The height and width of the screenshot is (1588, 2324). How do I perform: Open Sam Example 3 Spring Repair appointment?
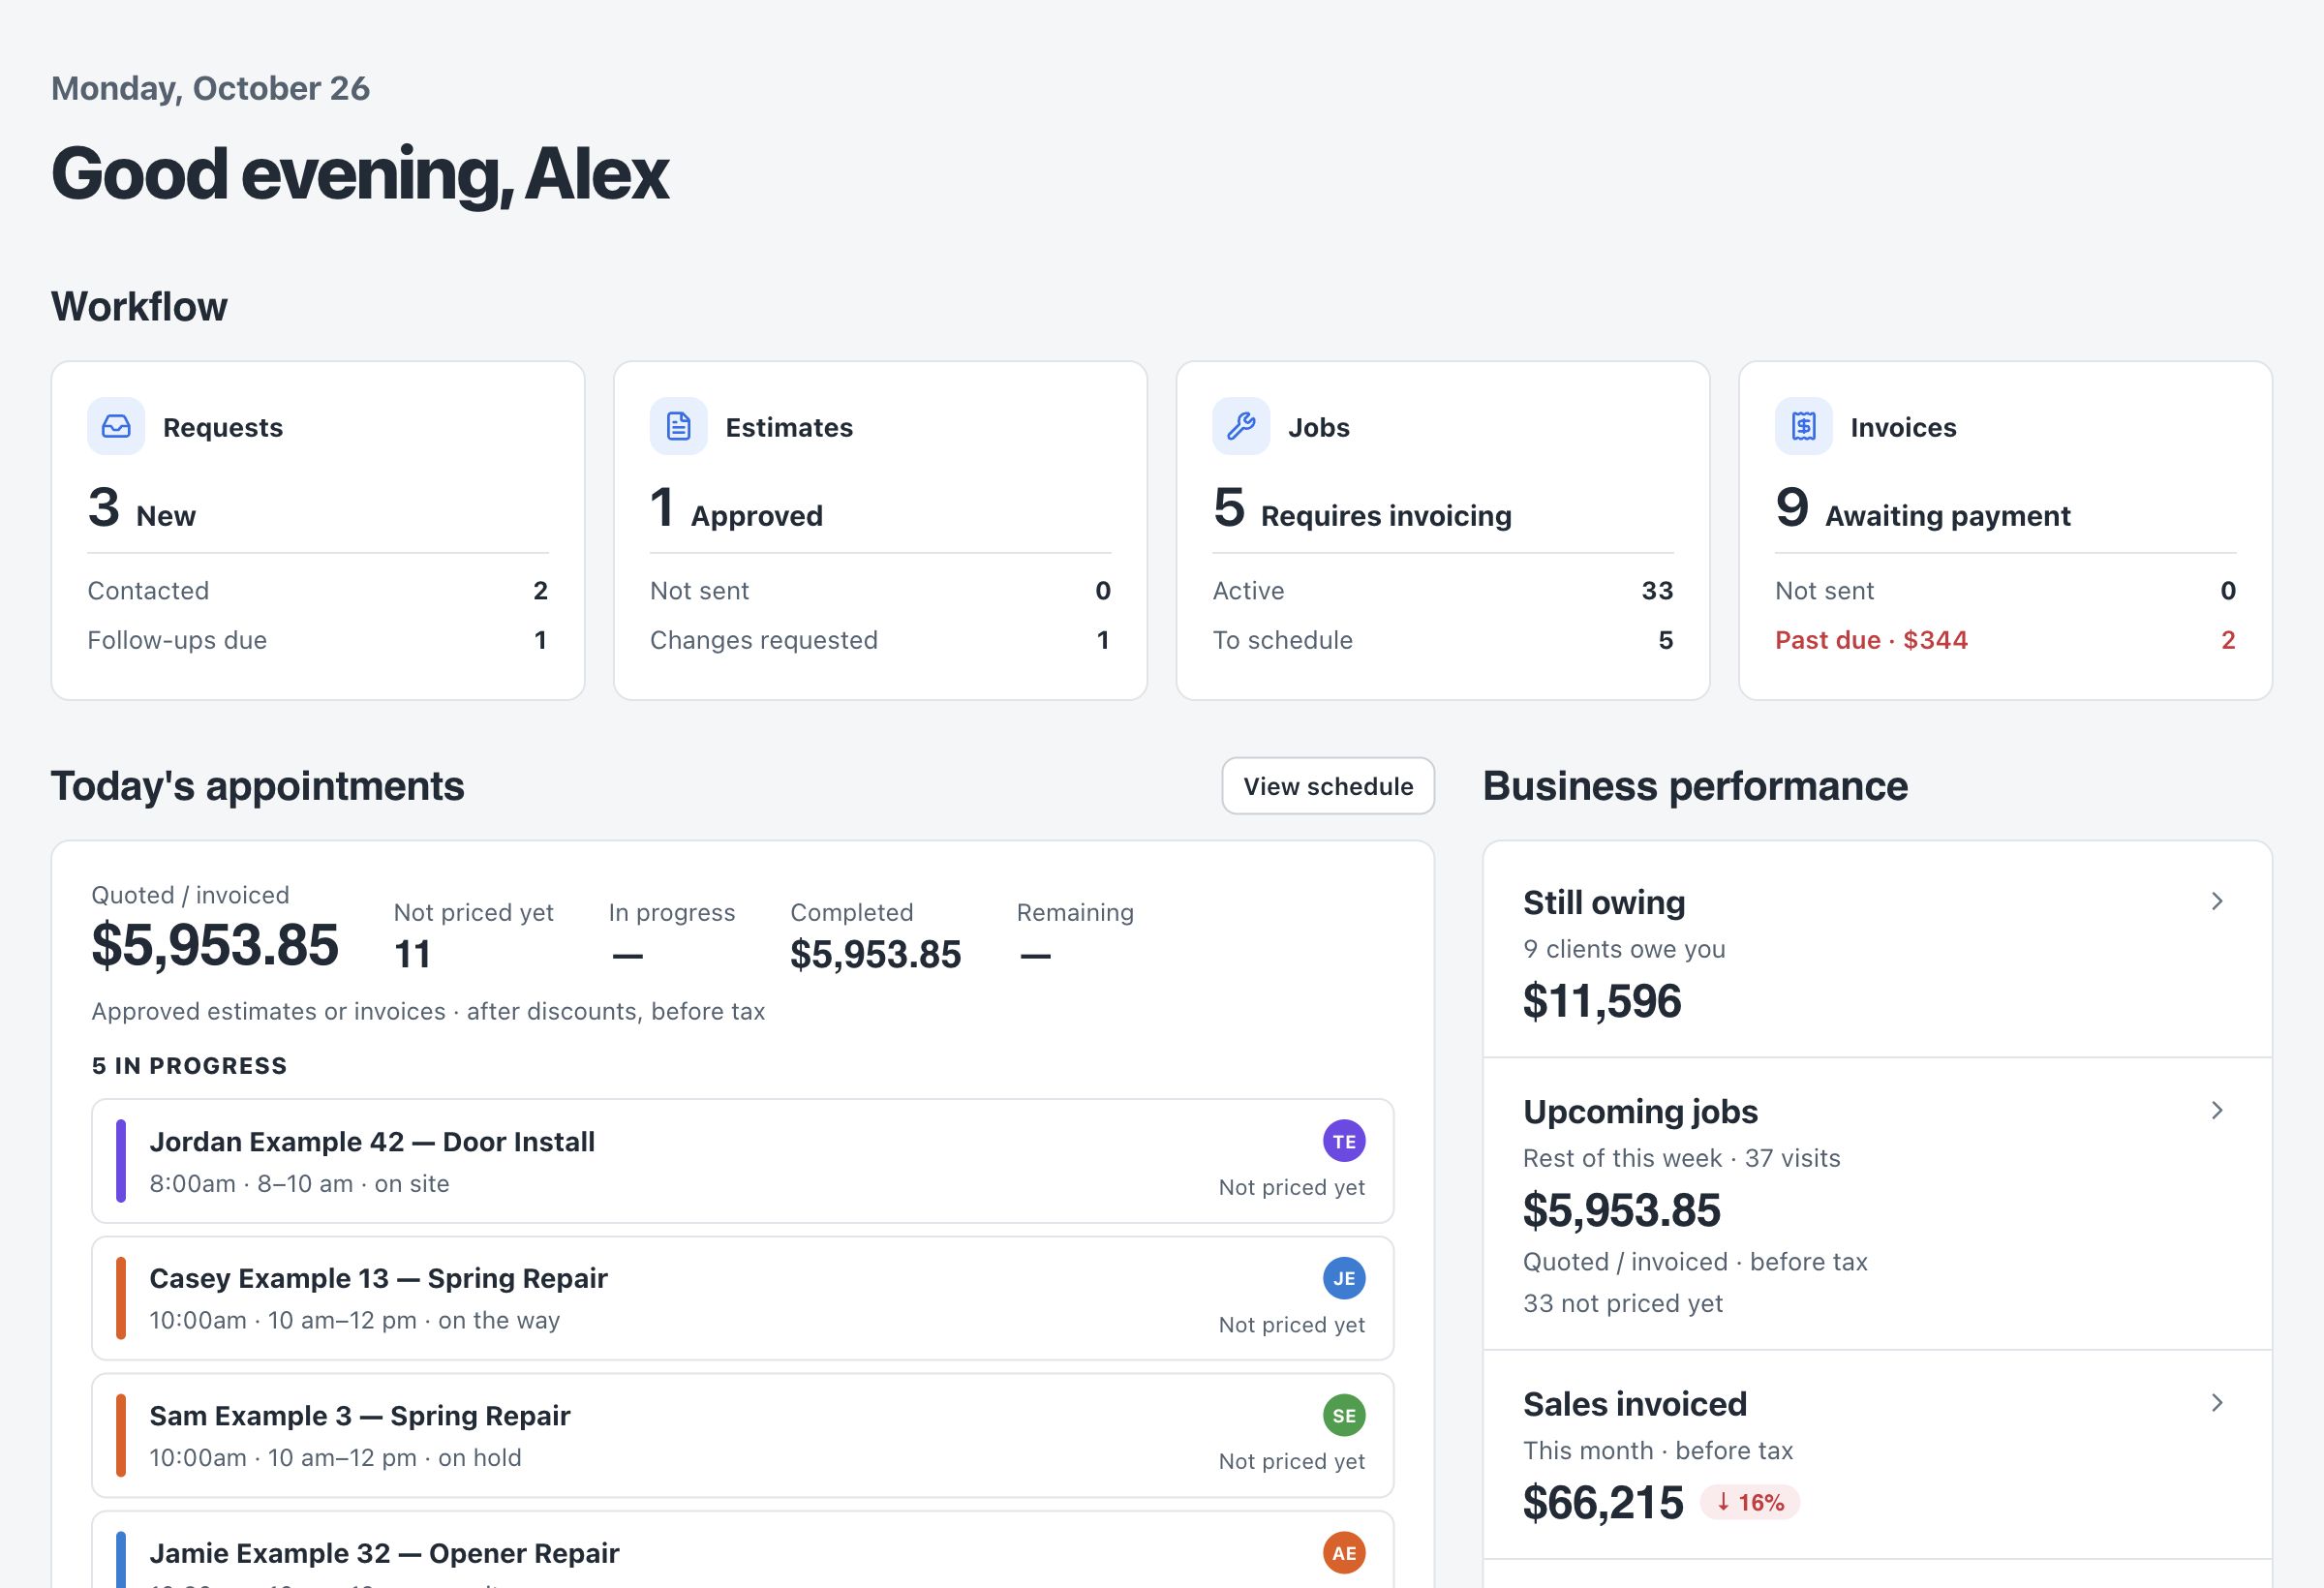(742, 1435)
